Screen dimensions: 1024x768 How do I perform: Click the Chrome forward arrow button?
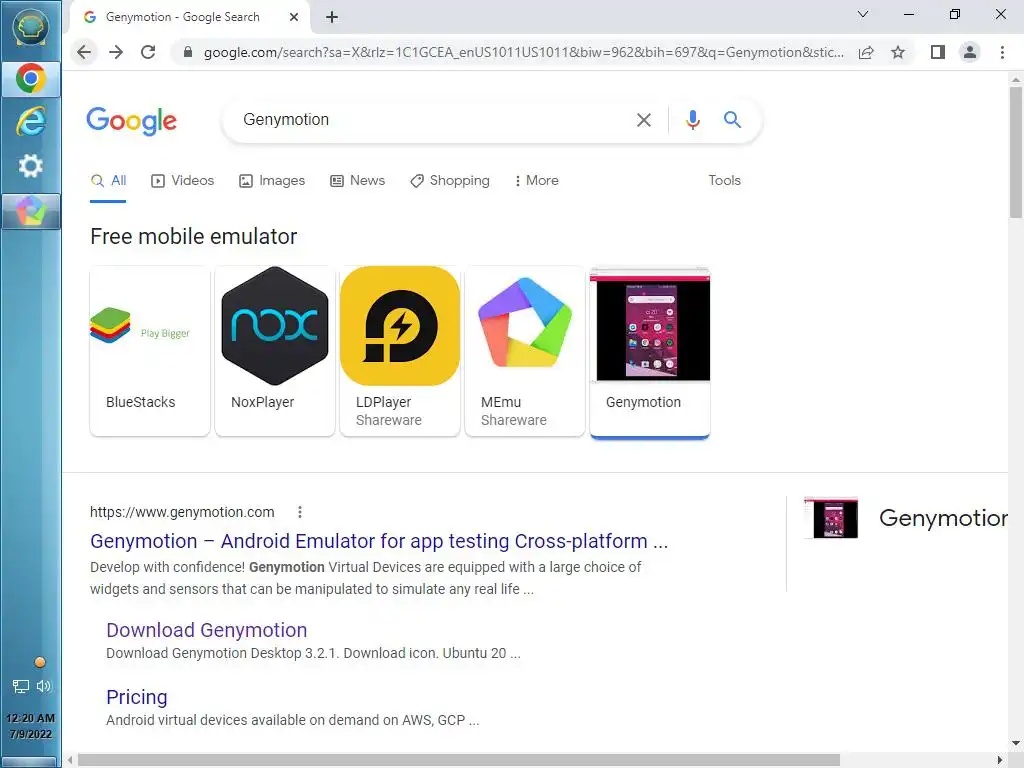(116, 52)
